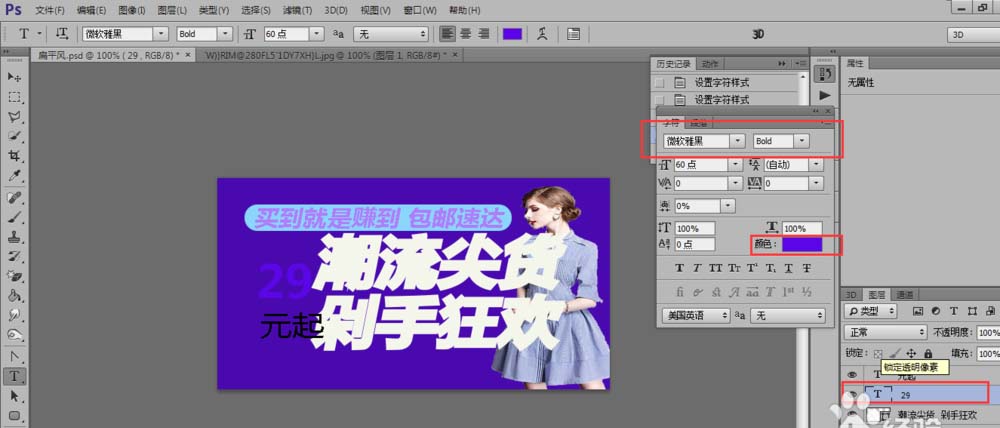Toggle Underline in Character panel

point(788,268)
